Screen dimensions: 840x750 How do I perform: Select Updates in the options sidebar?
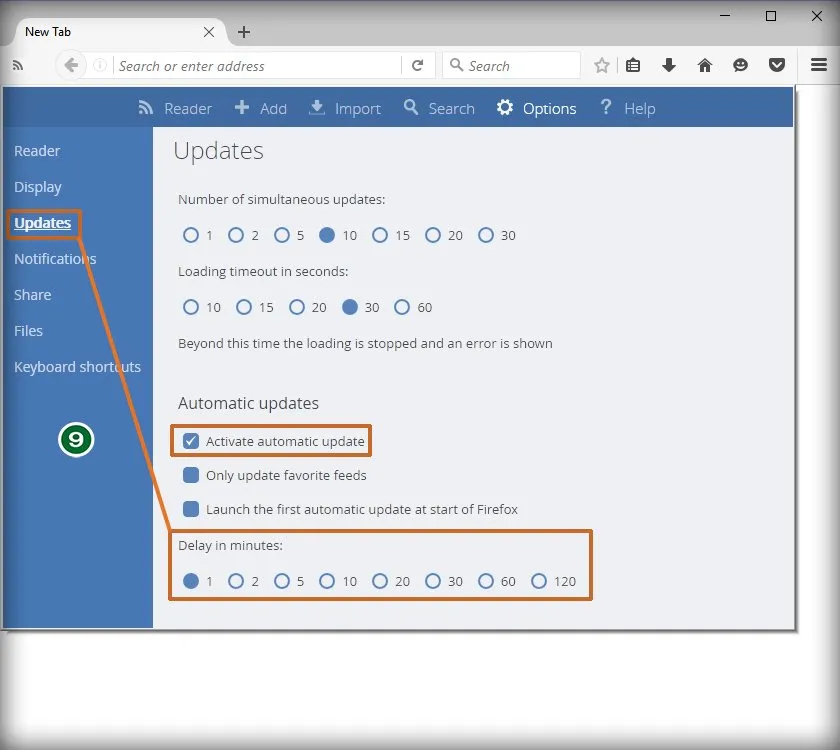pyautogui.click(x=43, y=223)
